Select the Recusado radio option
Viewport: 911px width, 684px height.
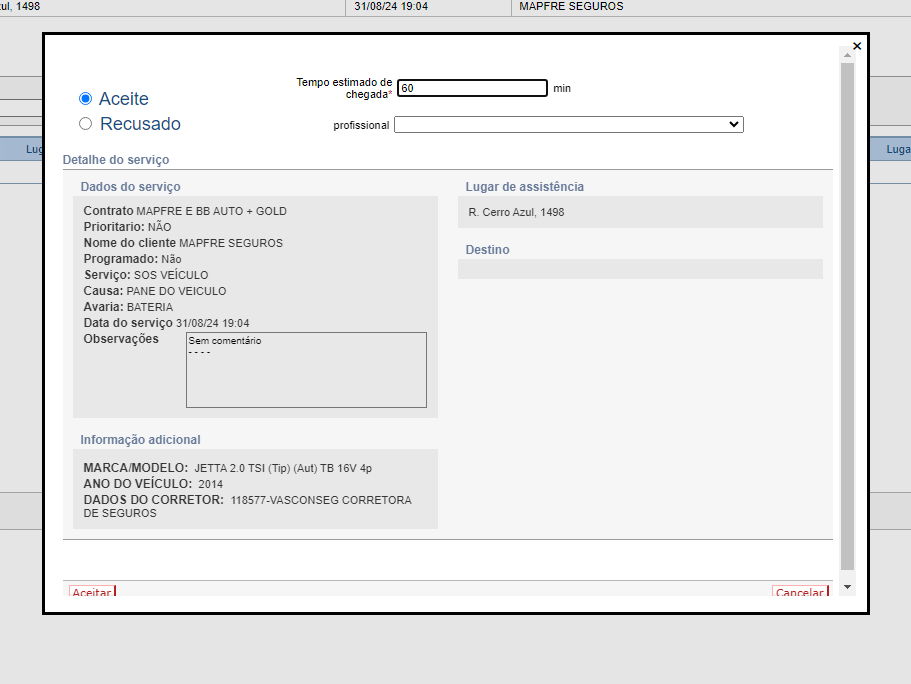click(85, 124)
